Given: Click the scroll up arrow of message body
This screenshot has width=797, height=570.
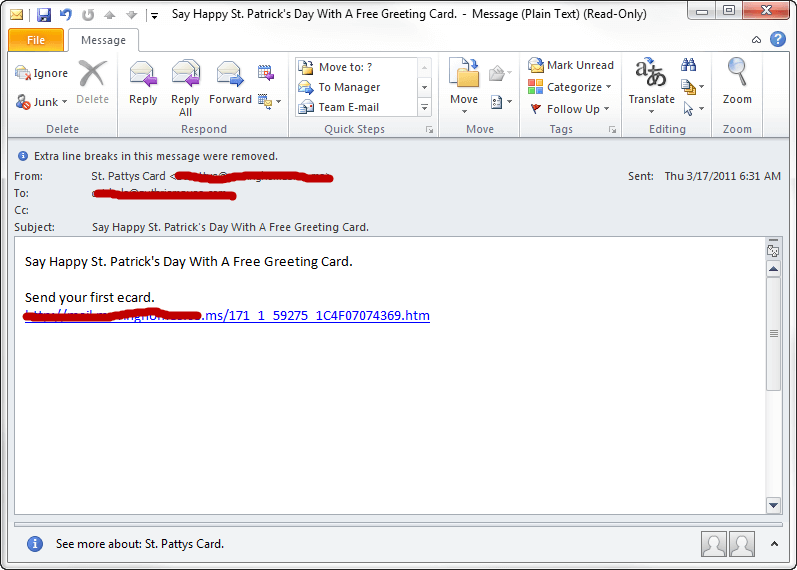Looking at the screenshot, I should click(773, 269).
